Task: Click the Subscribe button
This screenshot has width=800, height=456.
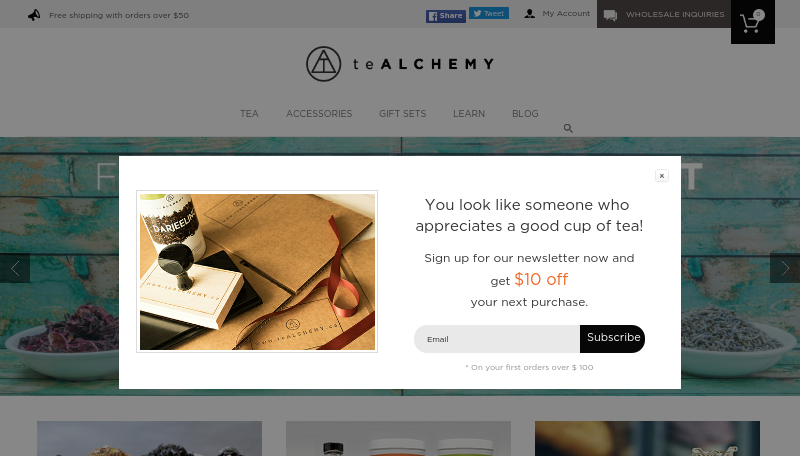Action: click(612, 339)
